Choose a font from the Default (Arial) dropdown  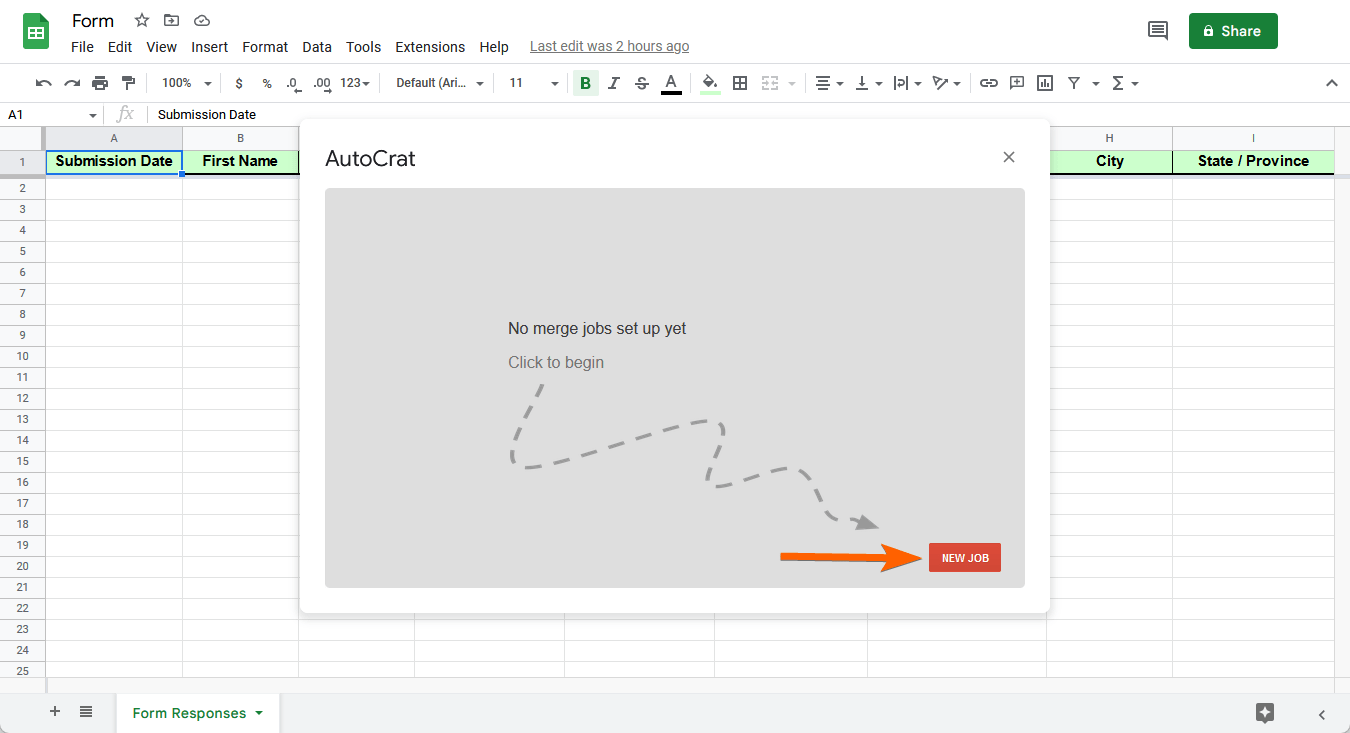coord(440,83)
